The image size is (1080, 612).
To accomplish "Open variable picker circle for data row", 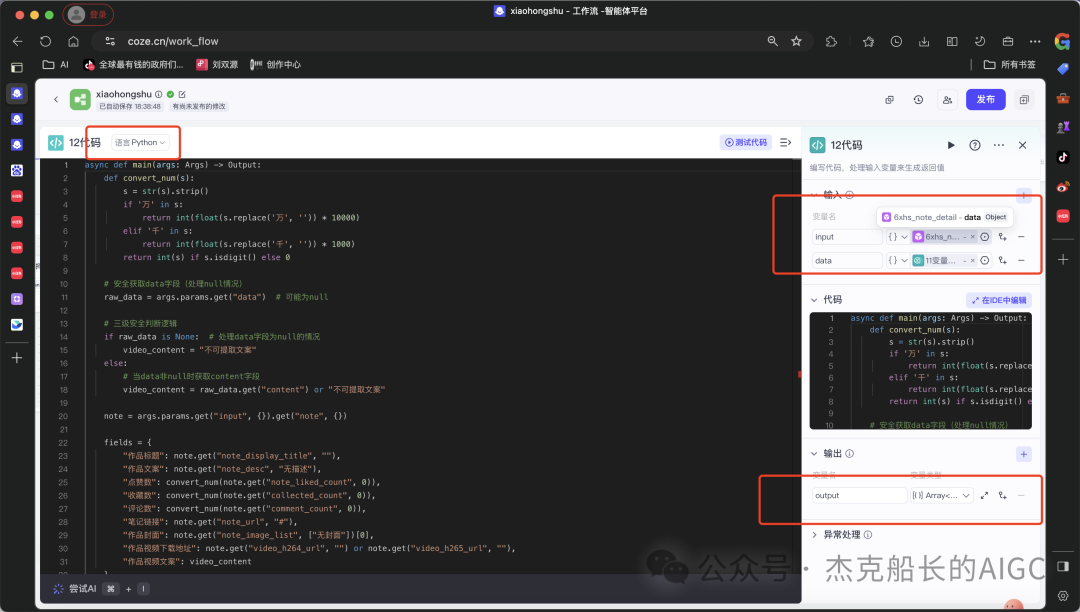I will [985, 260].
